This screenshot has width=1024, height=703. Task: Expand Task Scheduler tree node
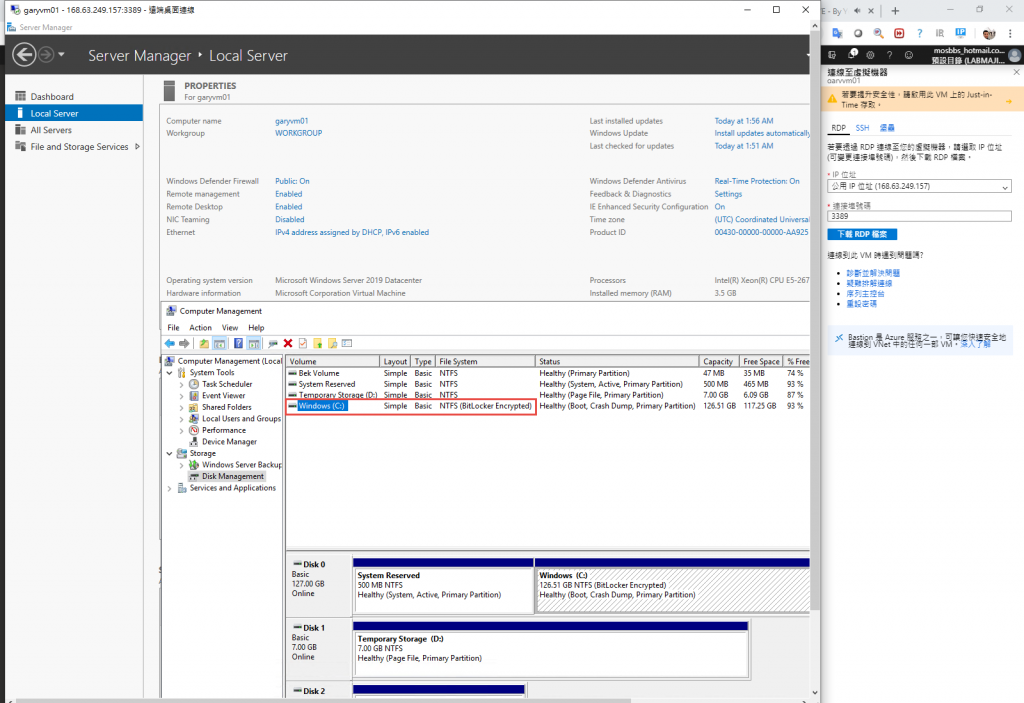pos(182,384)
